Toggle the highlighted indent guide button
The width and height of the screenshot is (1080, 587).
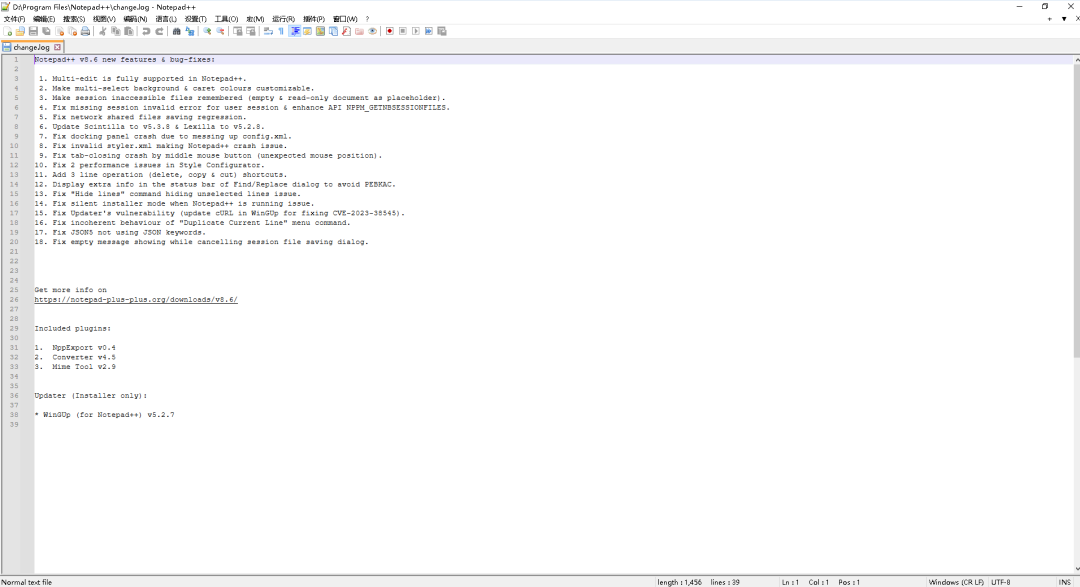pyautogui.click(x=295, y=31)
